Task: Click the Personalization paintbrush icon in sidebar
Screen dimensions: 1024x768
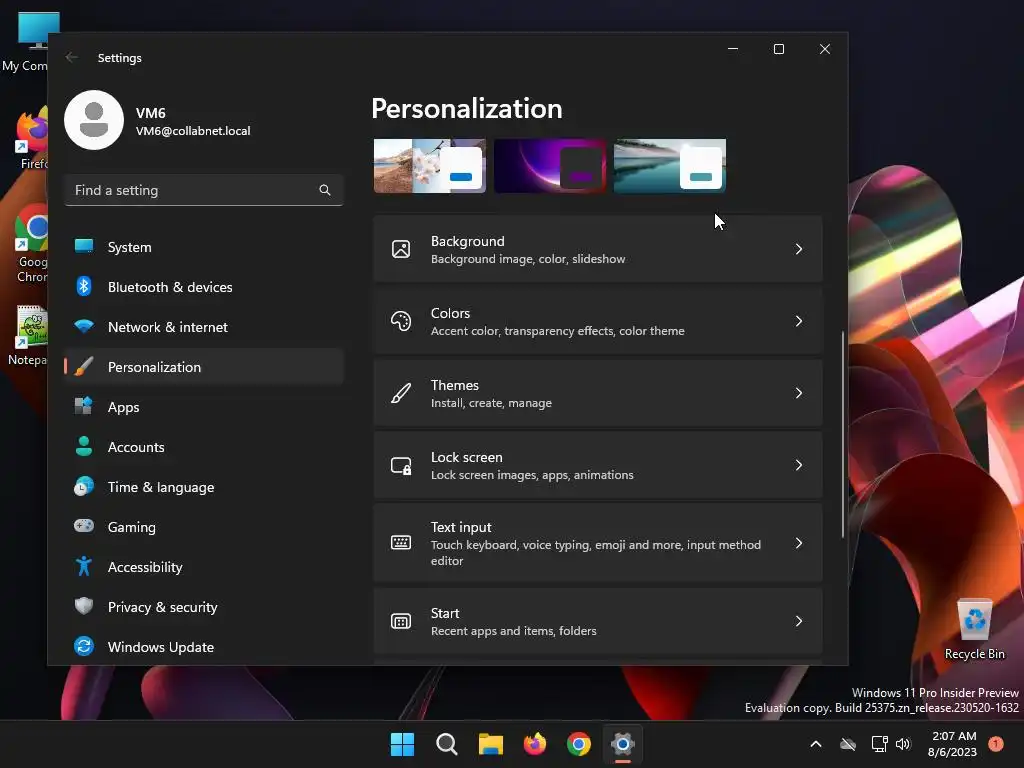Action: tap(84, 366)
